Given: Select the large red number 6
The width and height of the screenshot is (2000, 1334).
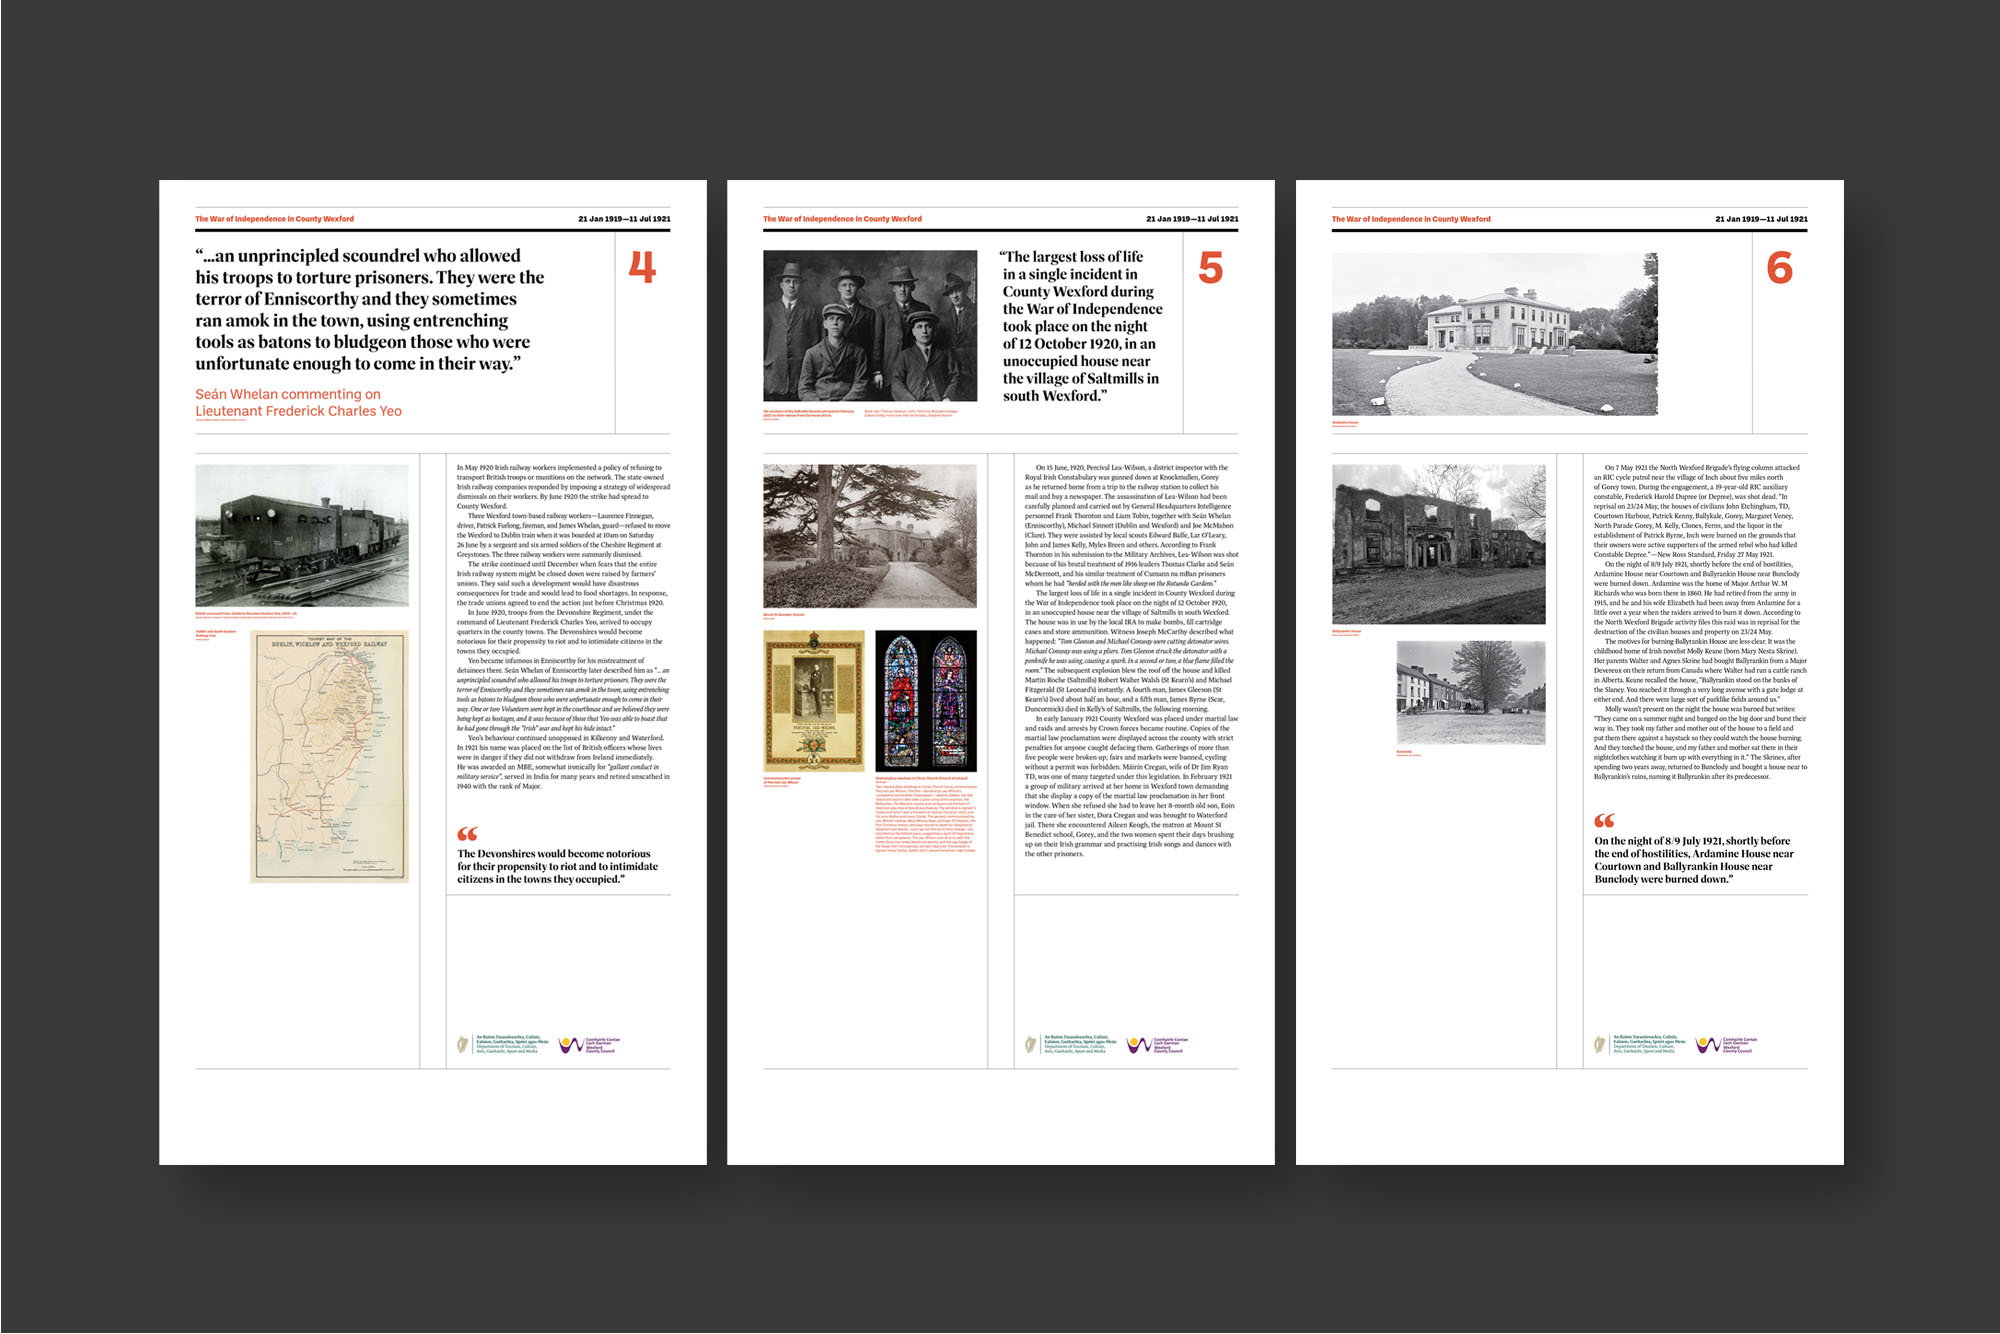Looking at the screenshot, I should click(x=1779, y=268).
